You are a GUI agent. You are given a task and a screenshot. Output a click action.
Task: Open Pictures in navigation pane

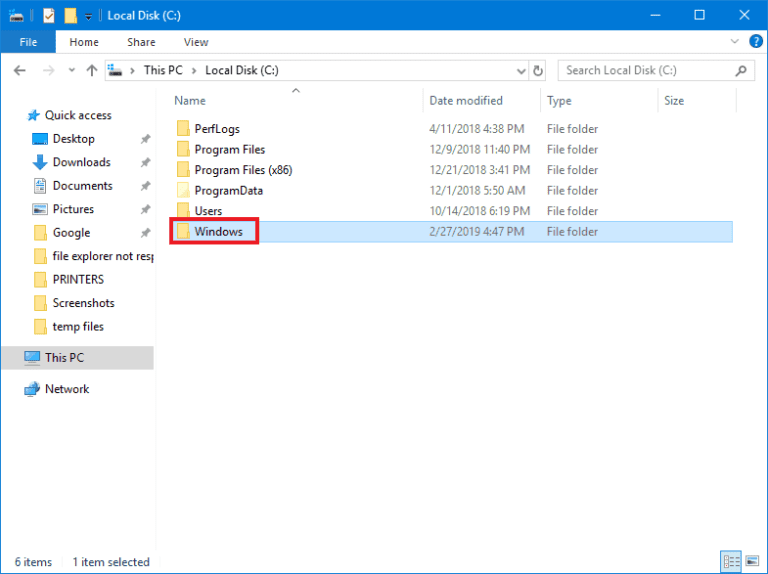73,209
